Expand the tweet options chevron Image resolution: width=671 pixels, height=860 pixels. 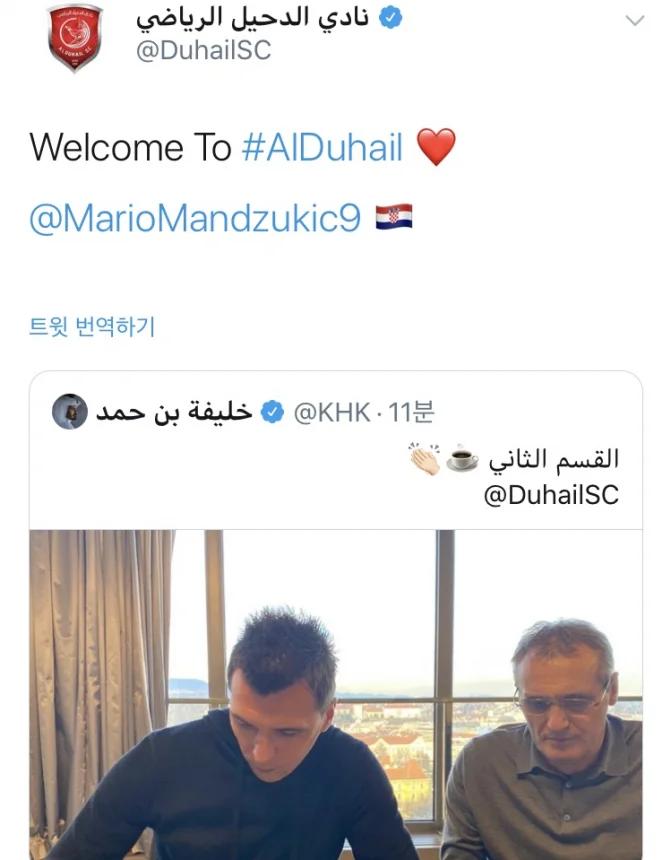(x=635, y=20)
